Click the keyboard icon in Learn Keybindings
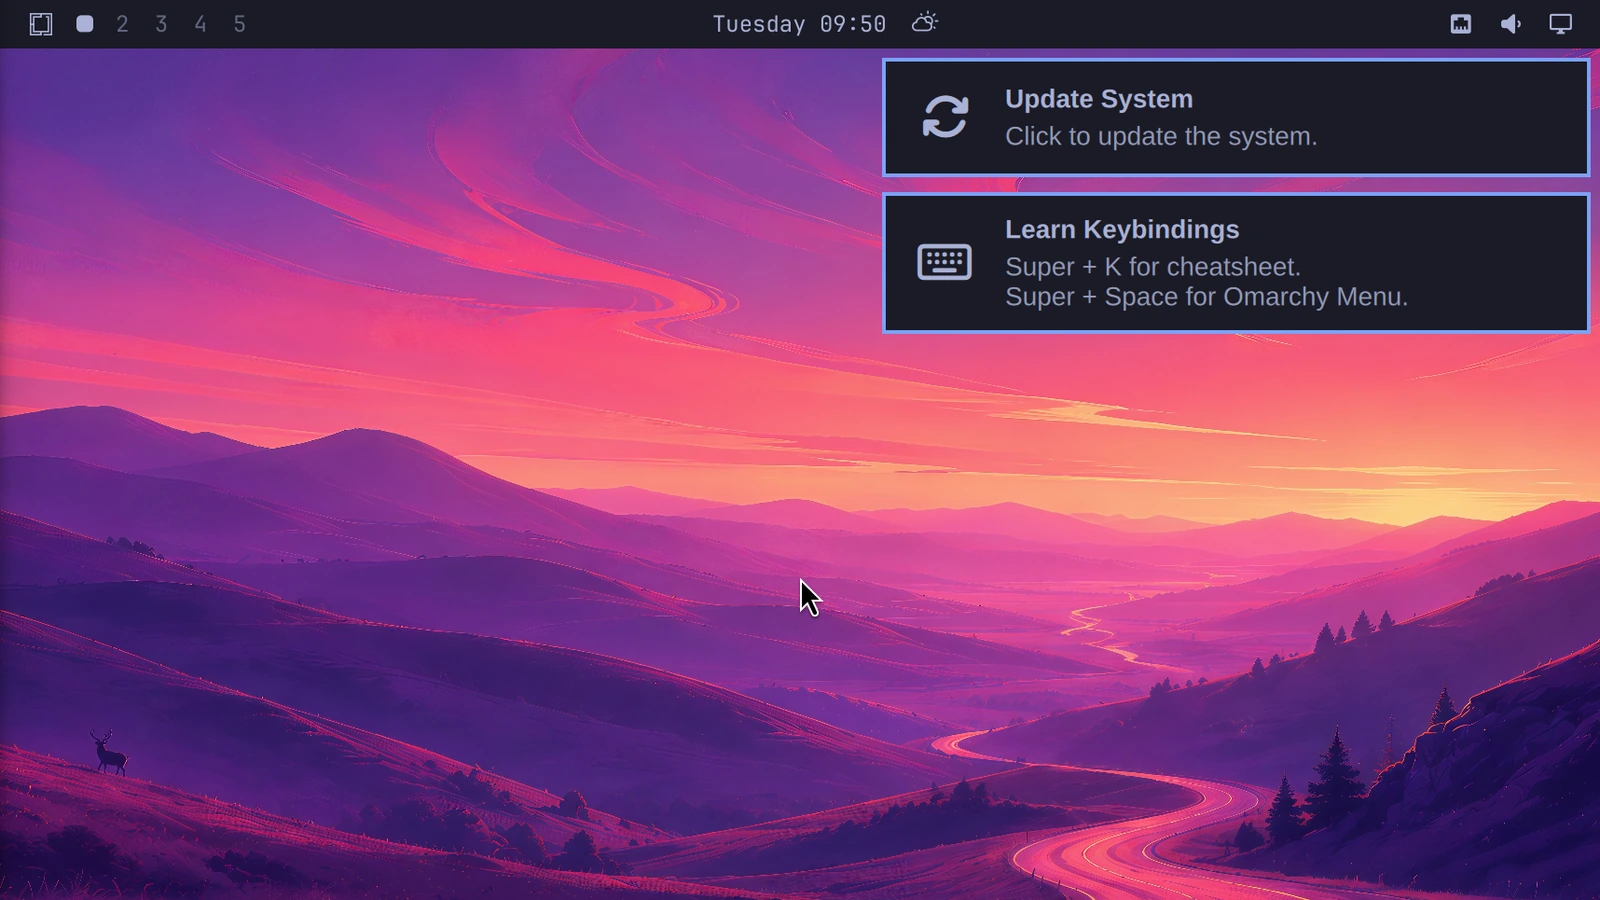This screenshot has height=900, width=1600. 945,262
